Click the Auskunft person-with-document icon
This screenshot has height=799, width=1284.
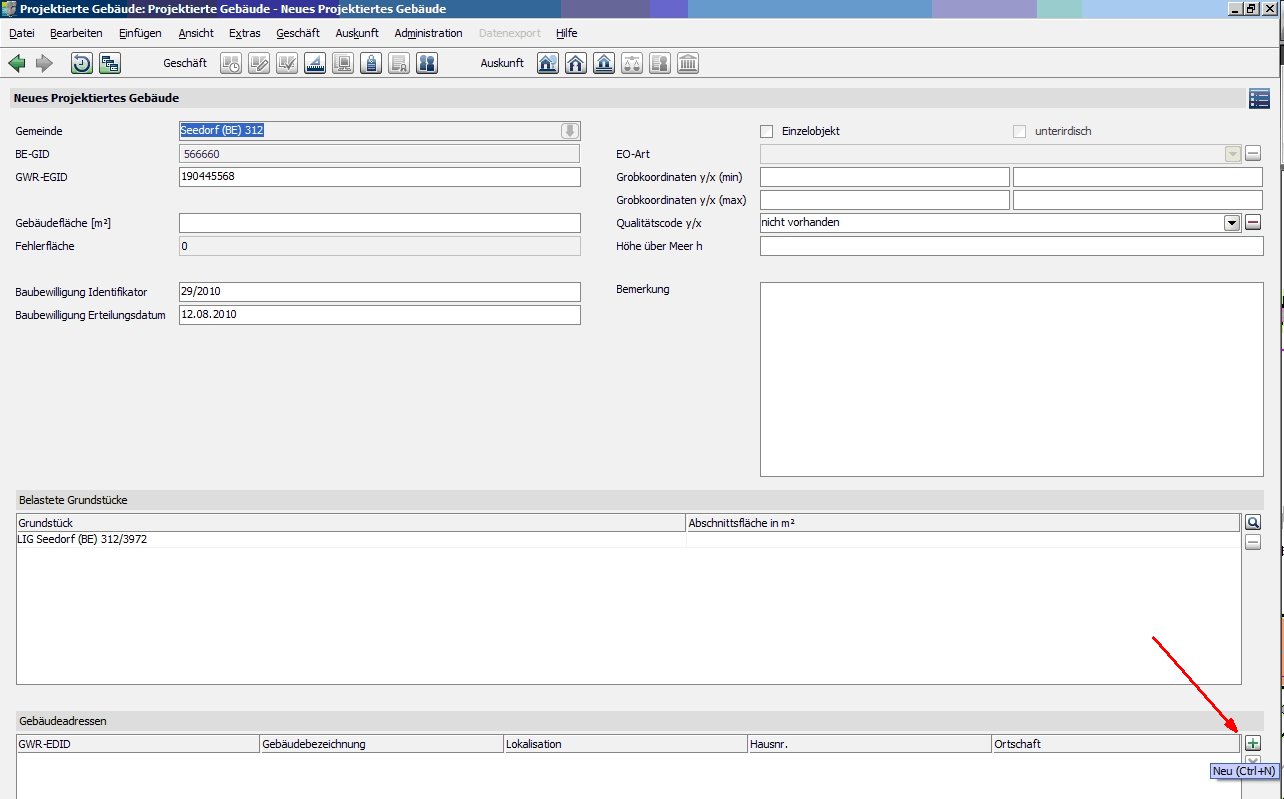point(659,64)
